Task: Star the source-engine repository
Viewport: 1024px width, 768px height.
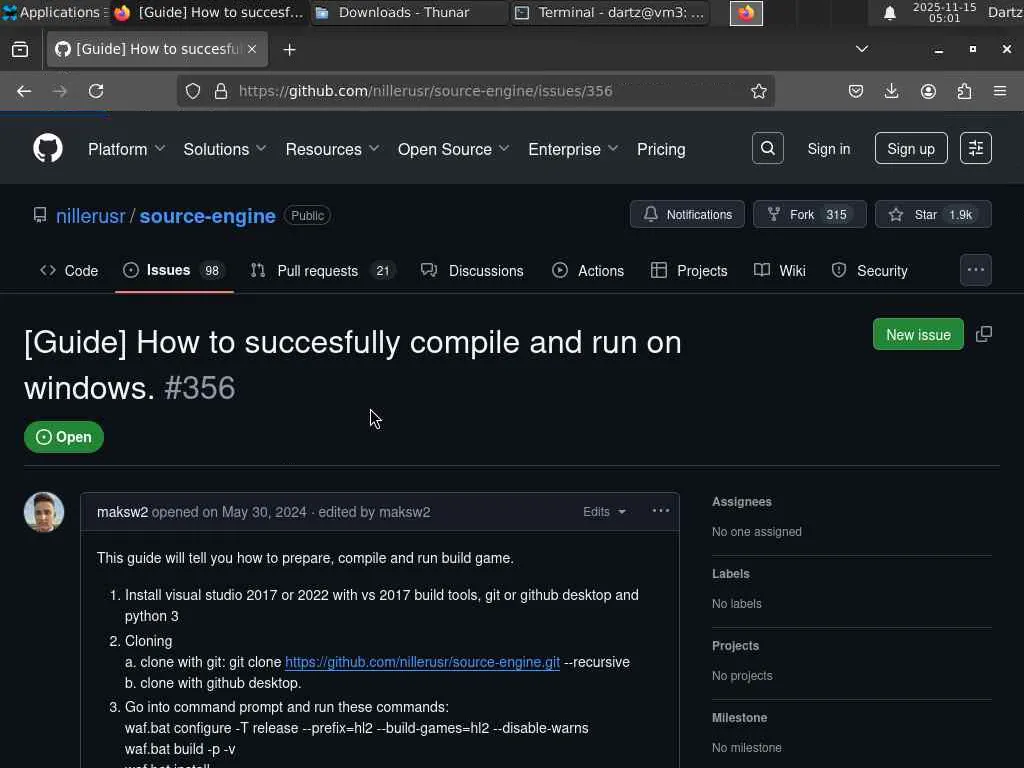Action: (x=933, y=214)
